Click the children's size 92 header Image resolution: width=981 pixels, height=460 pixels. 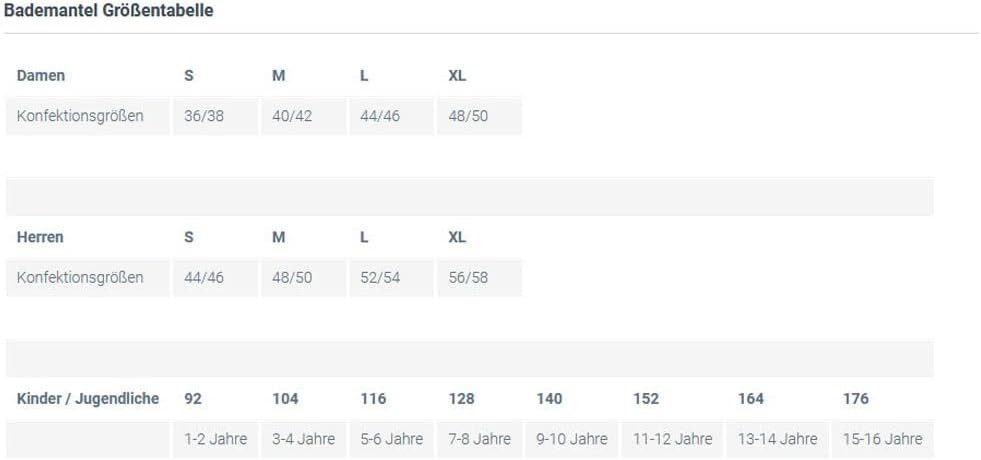193,398
